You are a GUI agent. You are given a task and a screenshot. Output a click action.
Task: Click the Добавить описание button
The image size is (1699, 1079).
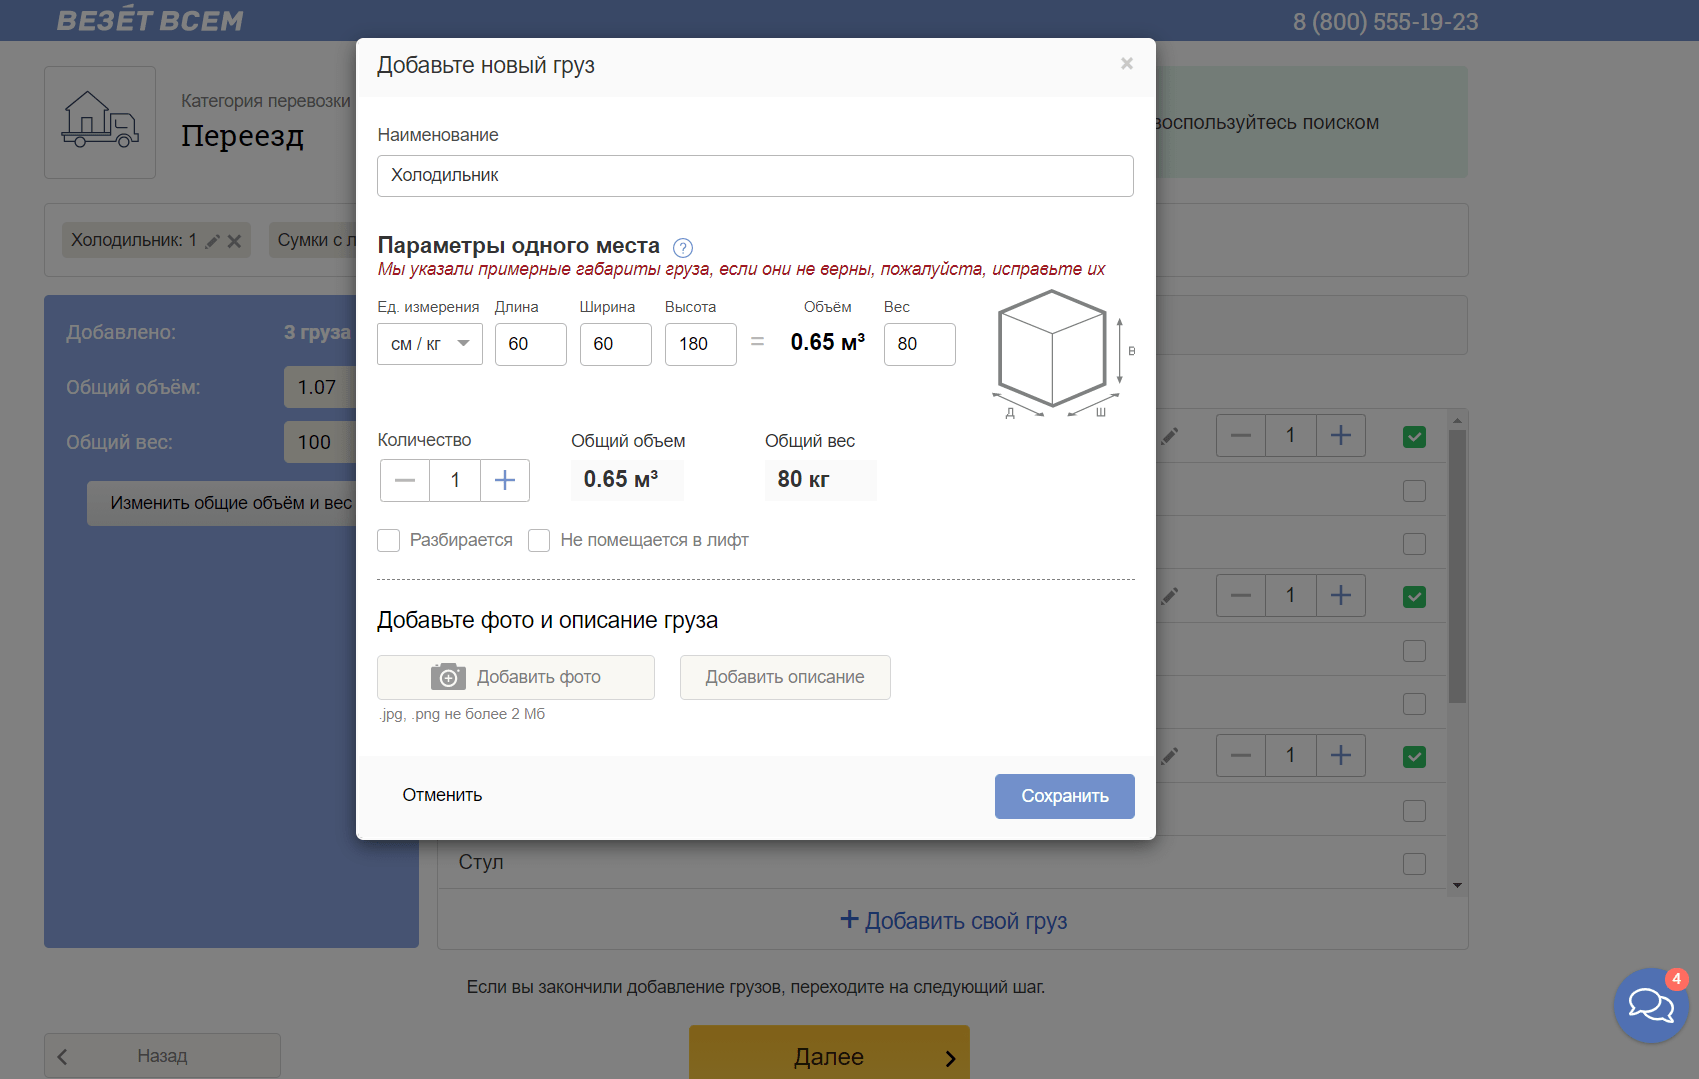pos(785,677)
